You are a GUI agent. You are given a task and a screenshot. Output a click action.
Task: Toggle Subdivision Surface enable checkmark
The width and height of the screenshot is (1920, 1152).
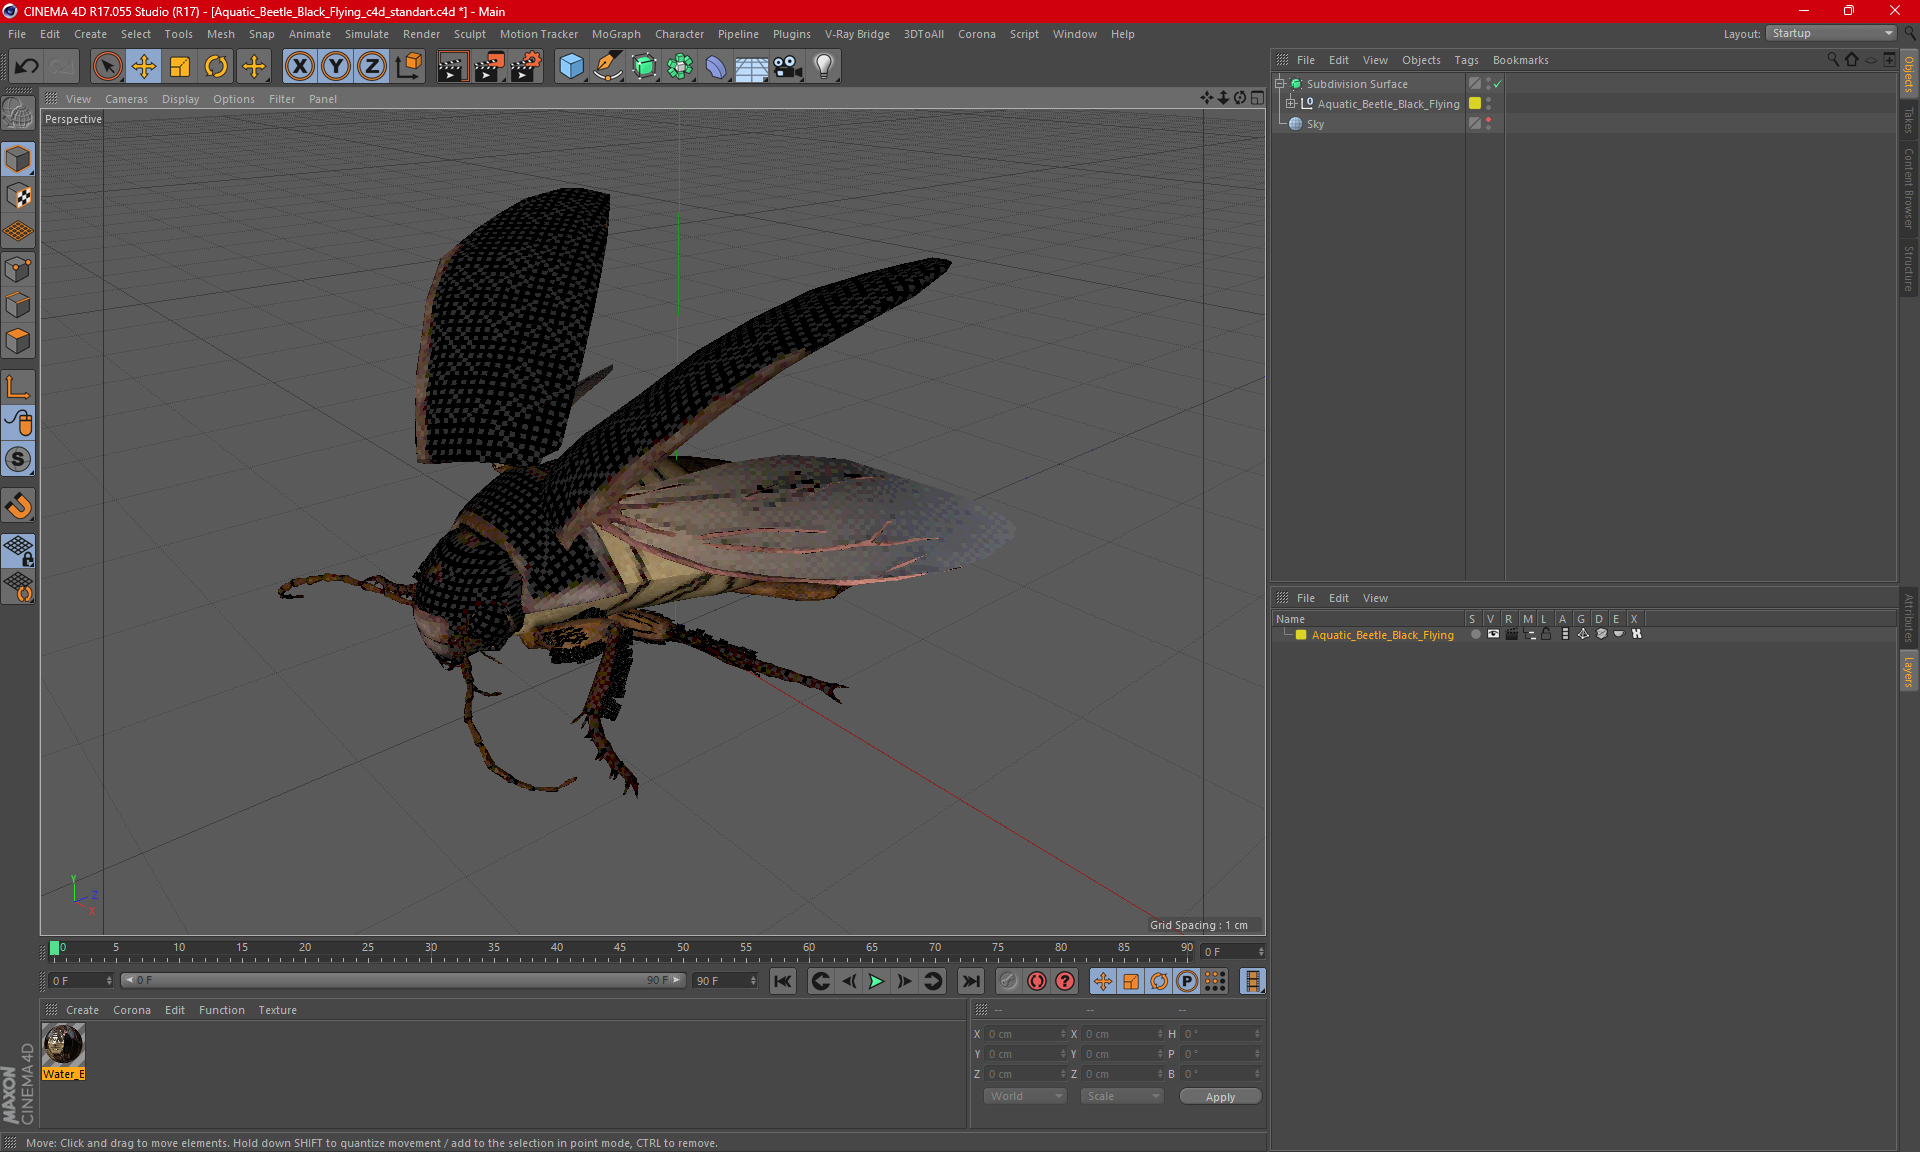tap(1497, 84)
